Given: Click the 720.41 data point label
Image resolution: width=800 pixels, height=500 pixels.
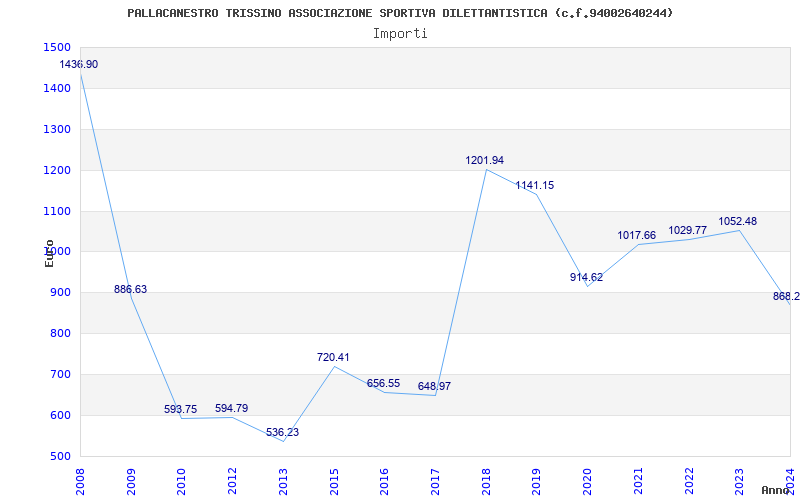Looking at the screenshot, I should coord(333,357).
